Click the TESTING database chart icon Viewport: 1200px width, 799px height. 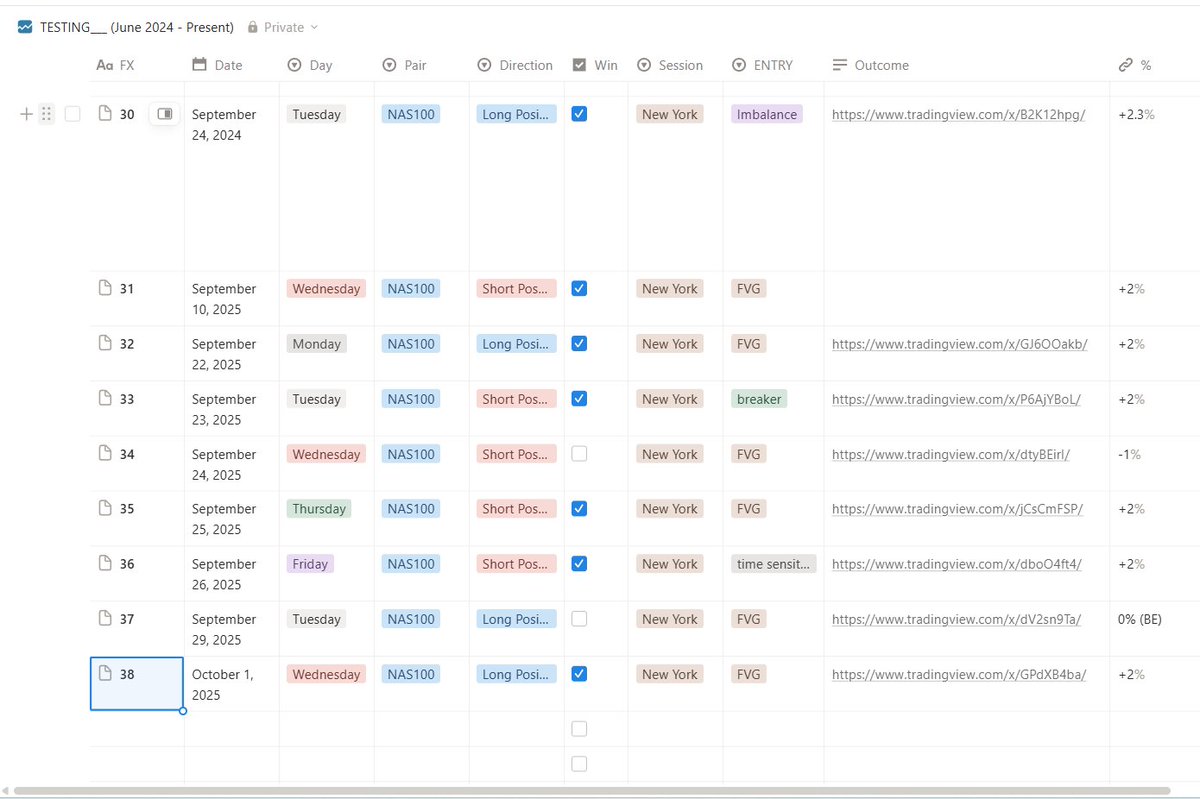pos(25,27)
